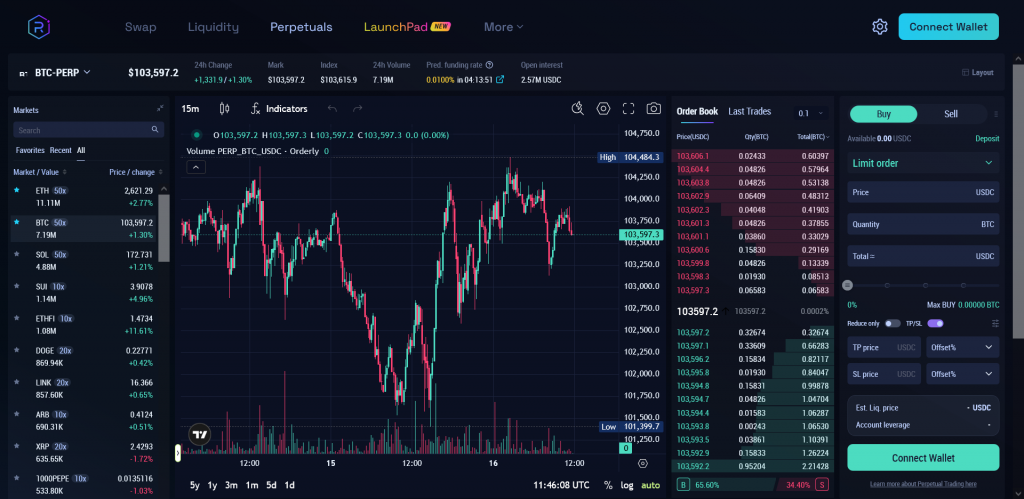Open the Total(BTC) column unit dropdown

point(812,137)
